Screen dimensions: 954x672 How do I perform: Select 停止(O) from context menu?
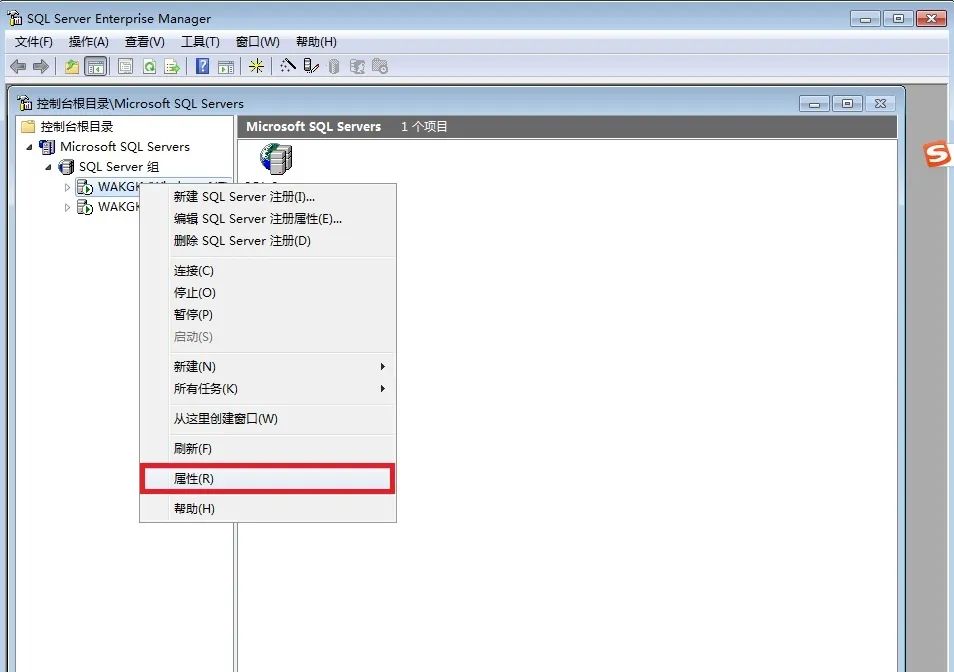coord(268,293)
